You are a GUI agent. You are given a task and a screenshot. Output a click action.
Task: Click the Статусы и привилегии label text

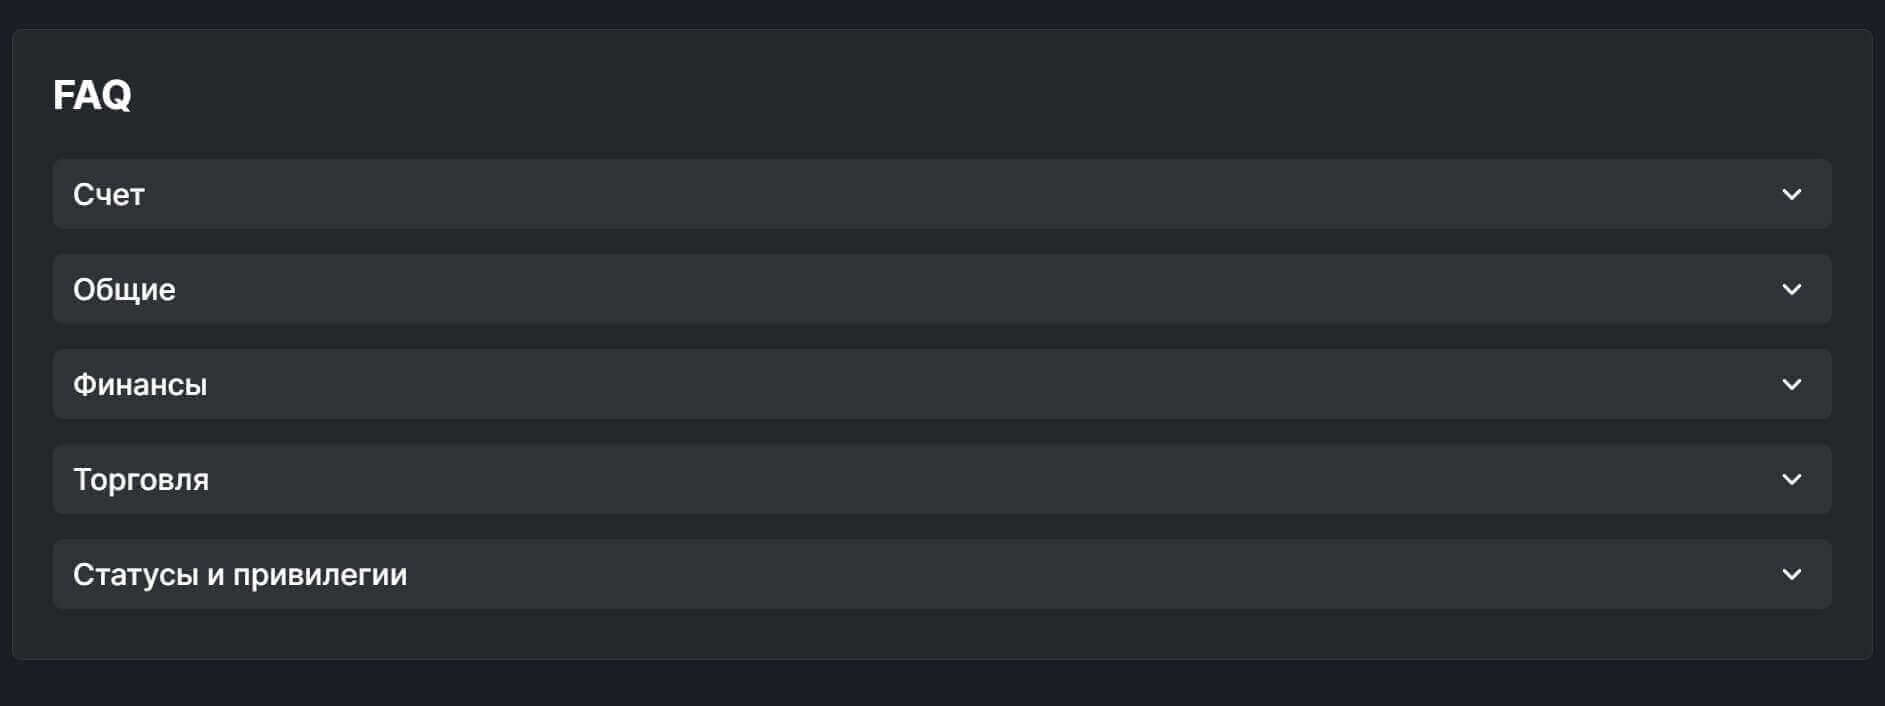click(x=240, y=574)
